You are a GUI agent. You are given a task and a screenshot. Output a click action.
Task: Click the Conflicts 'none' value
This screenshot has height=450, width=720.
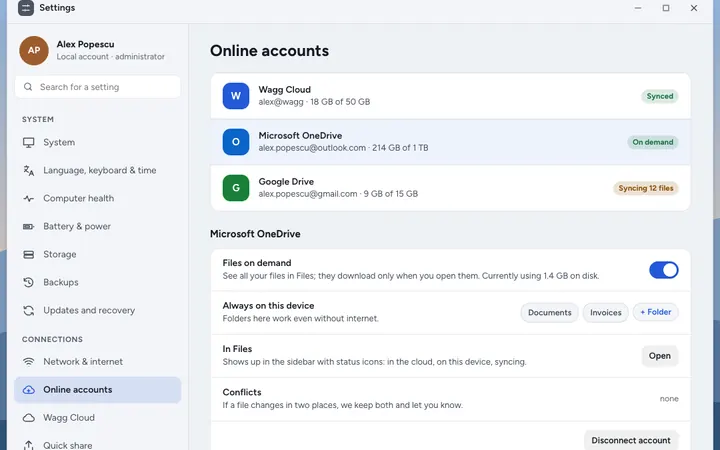[669, 399]
